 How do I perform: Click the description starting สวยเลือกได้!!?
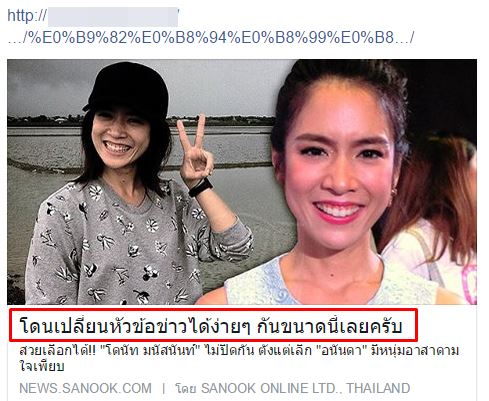click(x=239, y=359)
